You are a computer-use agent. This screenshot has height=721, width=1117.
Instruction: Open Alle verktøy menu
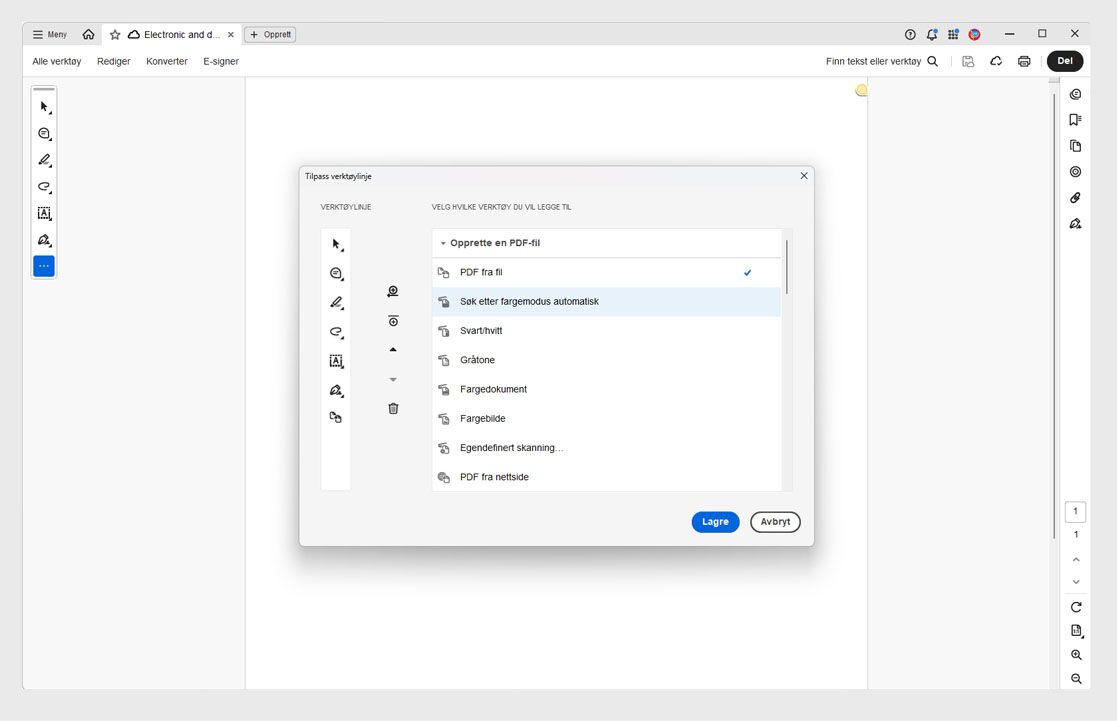[56, 61]
